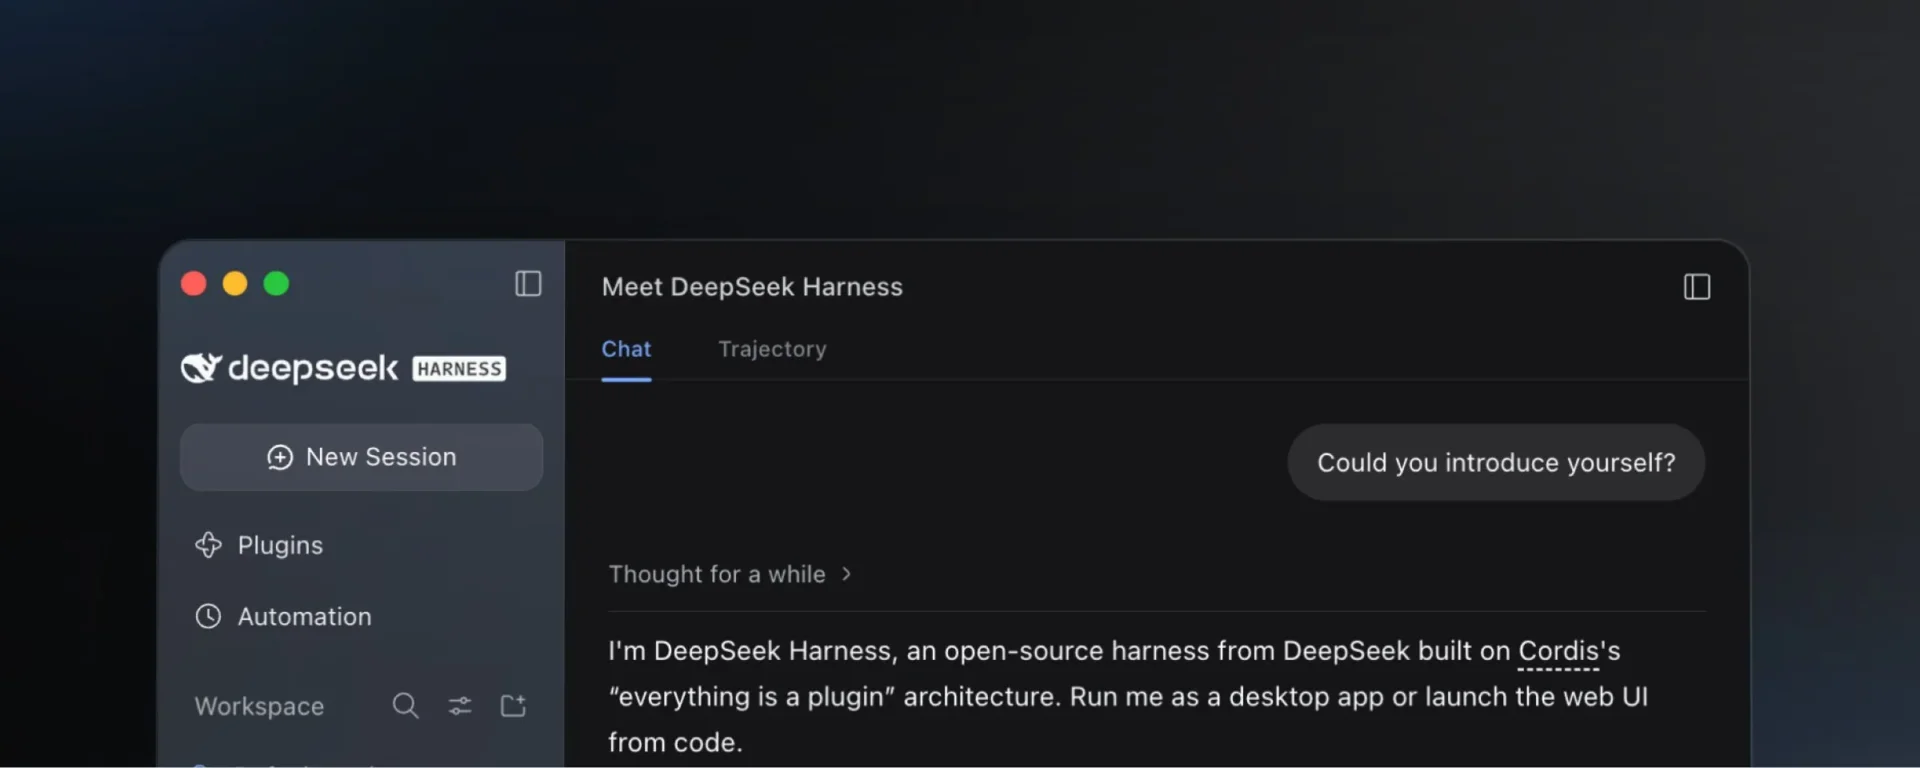Screen dimensions: 1920x768
Task: Open workspace search magnifier icon
Action: (405, 706)
